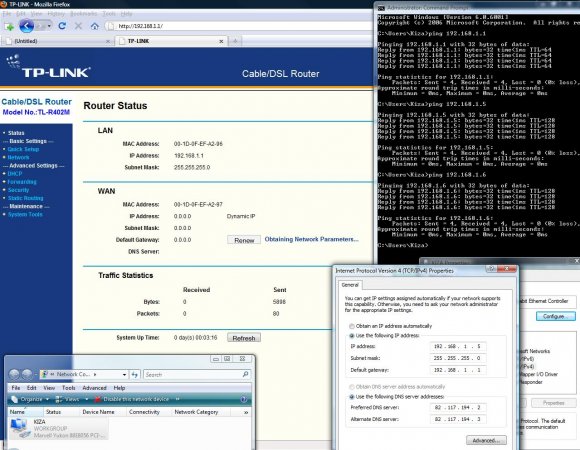Open a new tab with plus button after tabs

pos(235,41)
